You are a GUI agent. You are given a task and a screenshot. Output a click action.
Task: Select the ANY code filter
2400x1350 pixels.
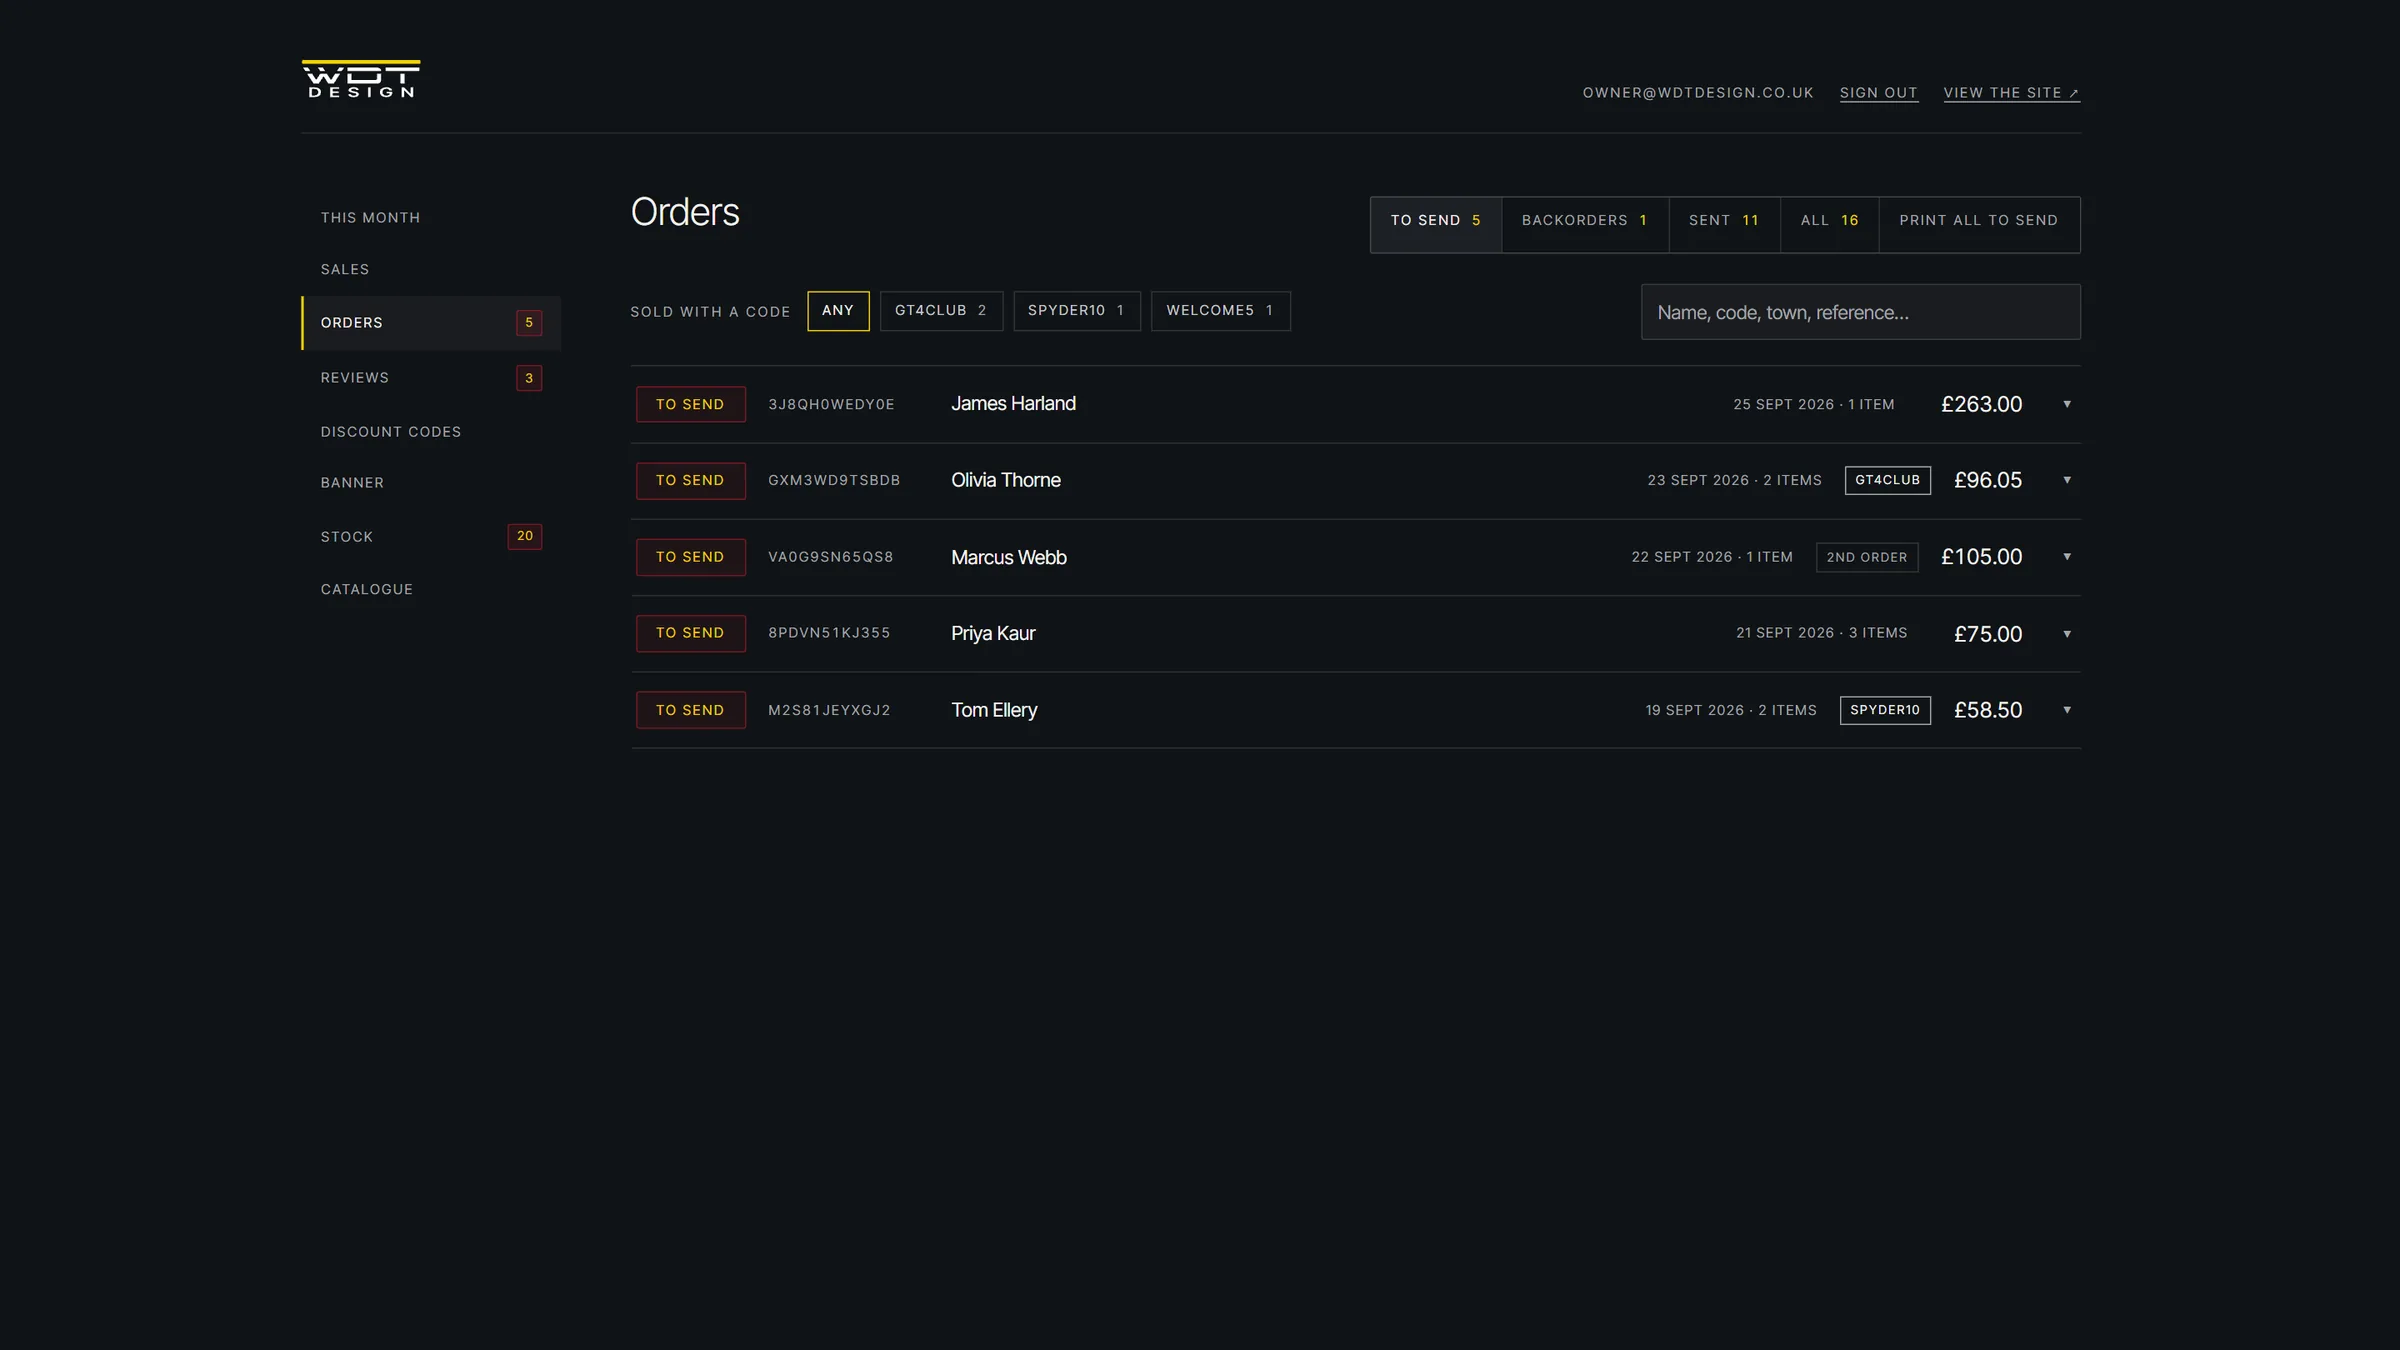click(838, 311)
